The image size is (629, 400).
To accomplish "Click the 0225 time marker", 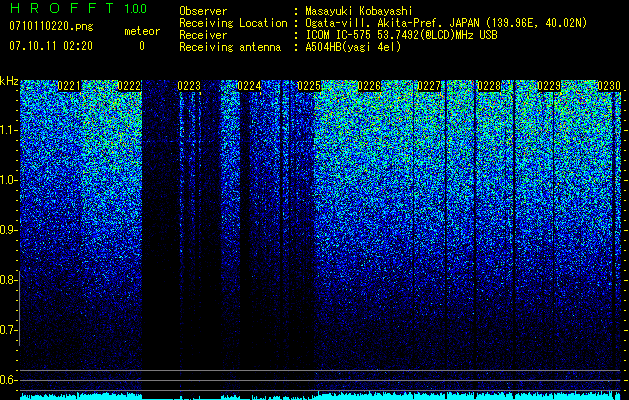I will [x=309, y=86].
